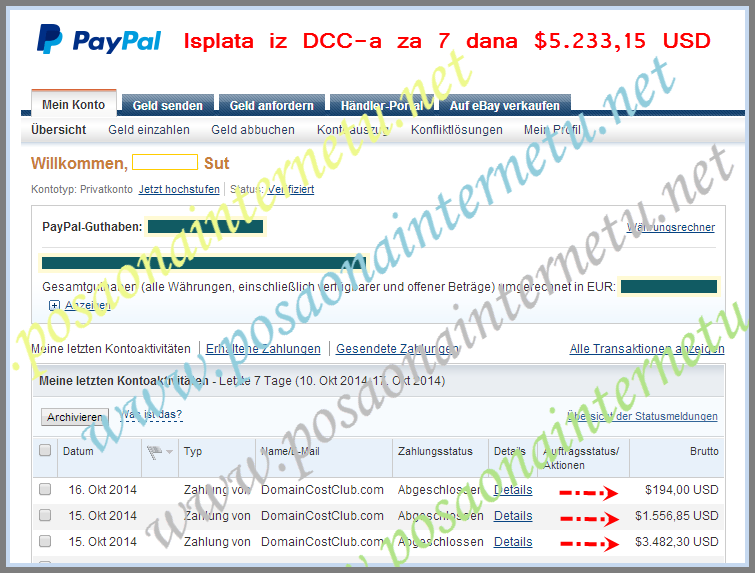Image resolution: width=755 pixels, height=573 pixels.
Task: Switch to the Geld senden tab
Action: (x=168, y=105)
